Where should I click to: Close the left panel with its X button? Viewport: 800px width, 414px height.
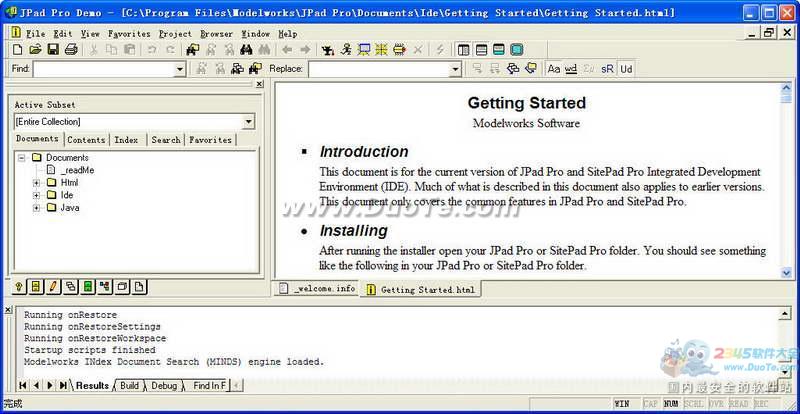tap(259, 84)
